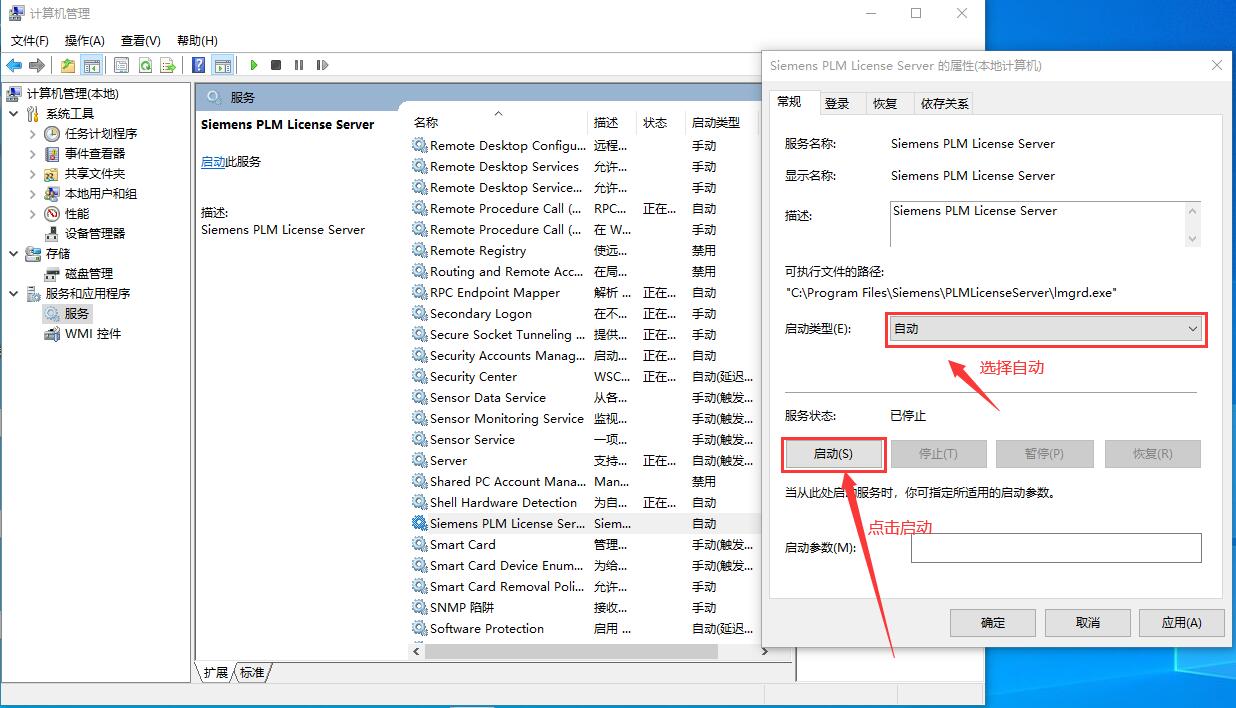The image size is (1236, 708).
Task: Click the blue Help question mark icon
Action: 198,65
